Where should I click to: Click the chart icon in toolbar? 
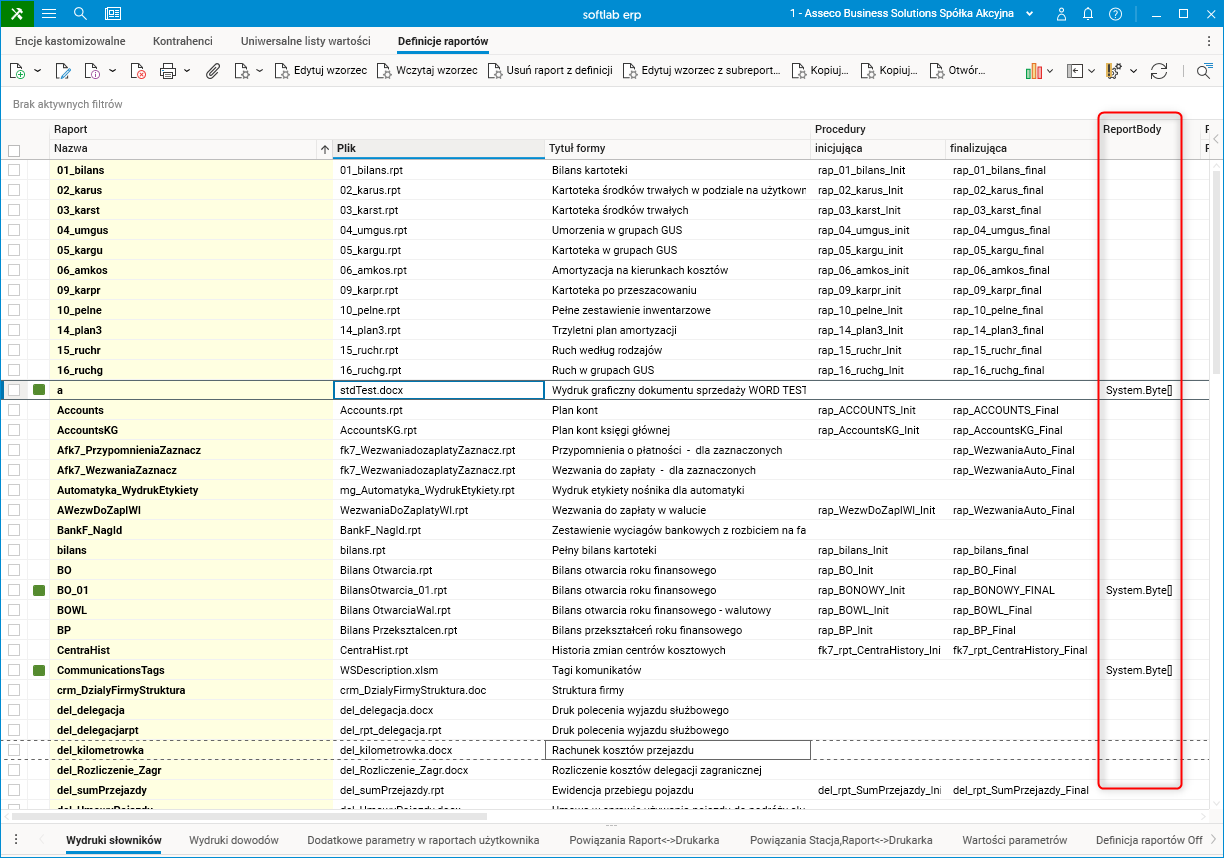[1034, 71]
